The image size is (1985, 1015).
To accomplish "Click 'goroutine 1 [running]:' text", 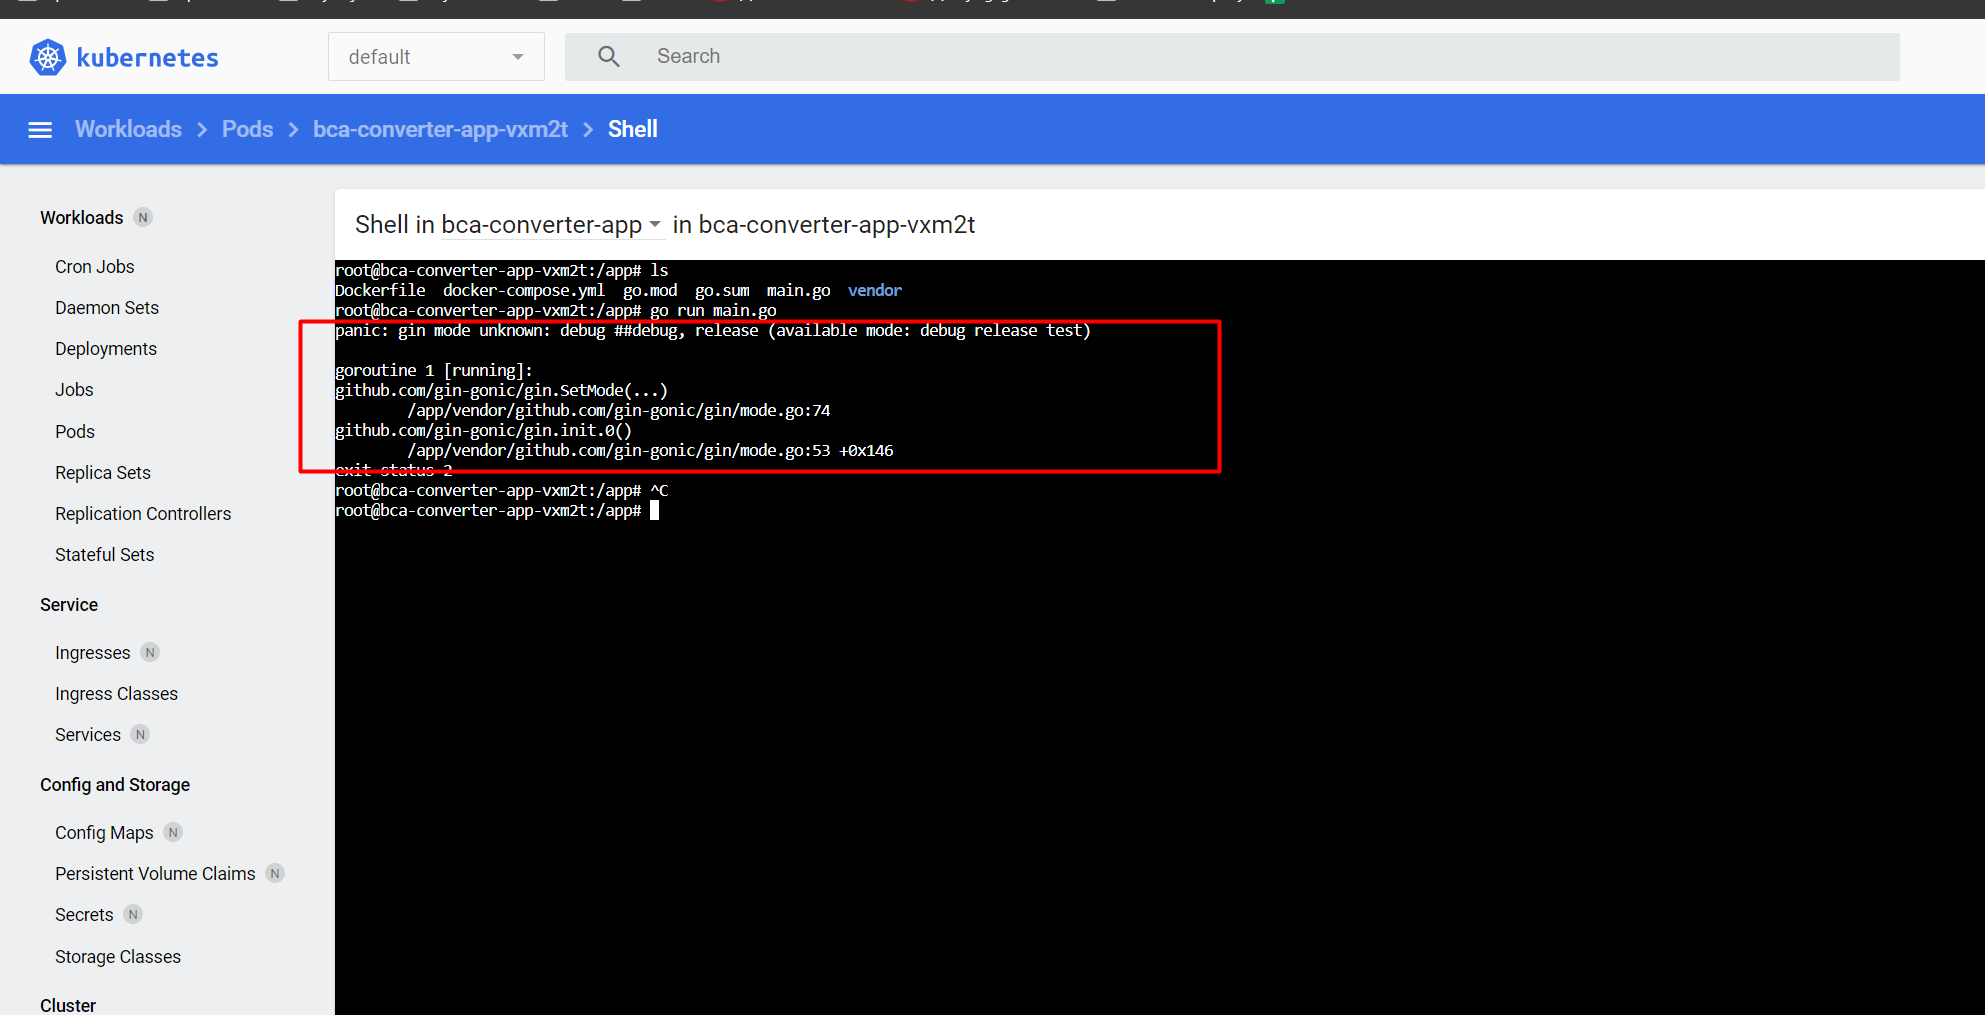I will click(434, 370).
